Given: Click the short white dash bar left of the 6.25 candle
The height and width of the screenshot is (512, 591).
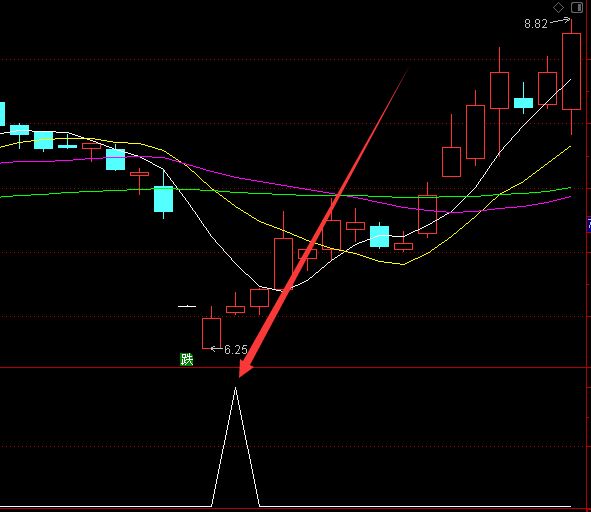Looking at the screenshot, I should (187, 307).
